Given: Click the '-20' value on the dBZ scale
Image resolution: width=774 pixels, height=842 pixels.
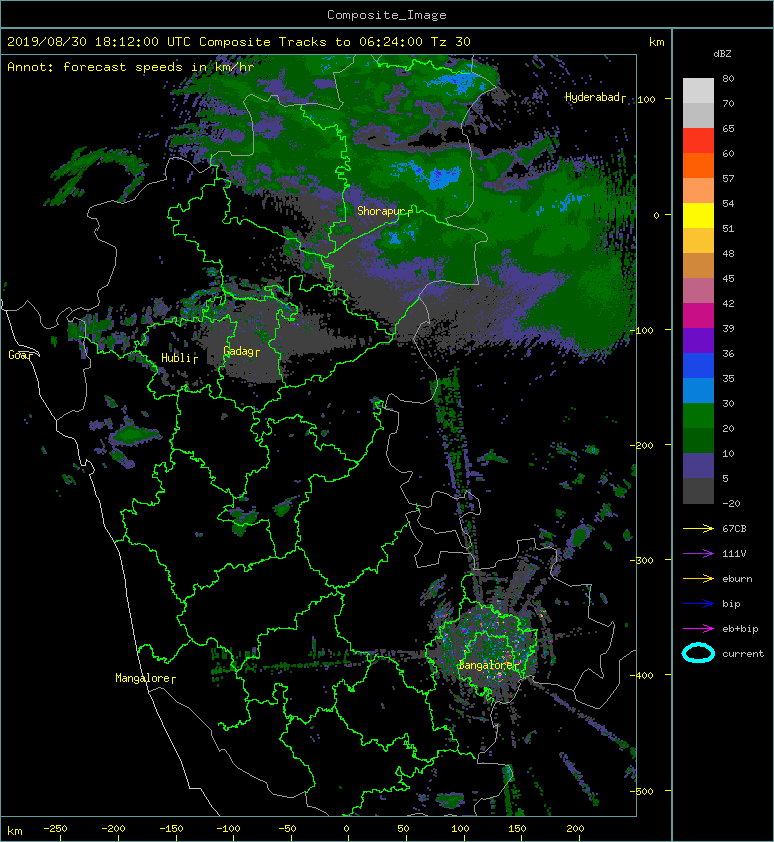Looking at the screenshot, I should (731, 504).
